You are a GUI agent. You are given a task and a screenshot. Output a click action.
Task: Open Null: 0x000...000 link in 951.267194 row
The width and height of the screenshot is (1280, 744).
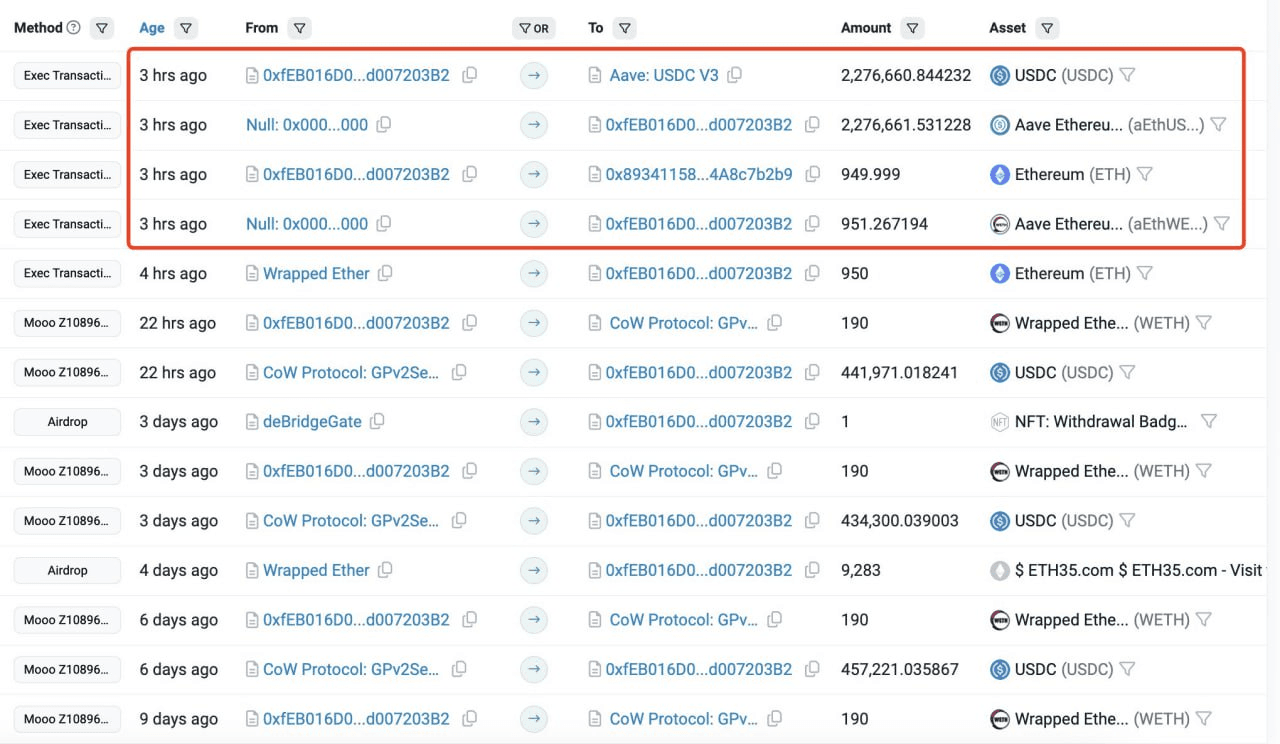pyautogui.click(x=307, y=224)
